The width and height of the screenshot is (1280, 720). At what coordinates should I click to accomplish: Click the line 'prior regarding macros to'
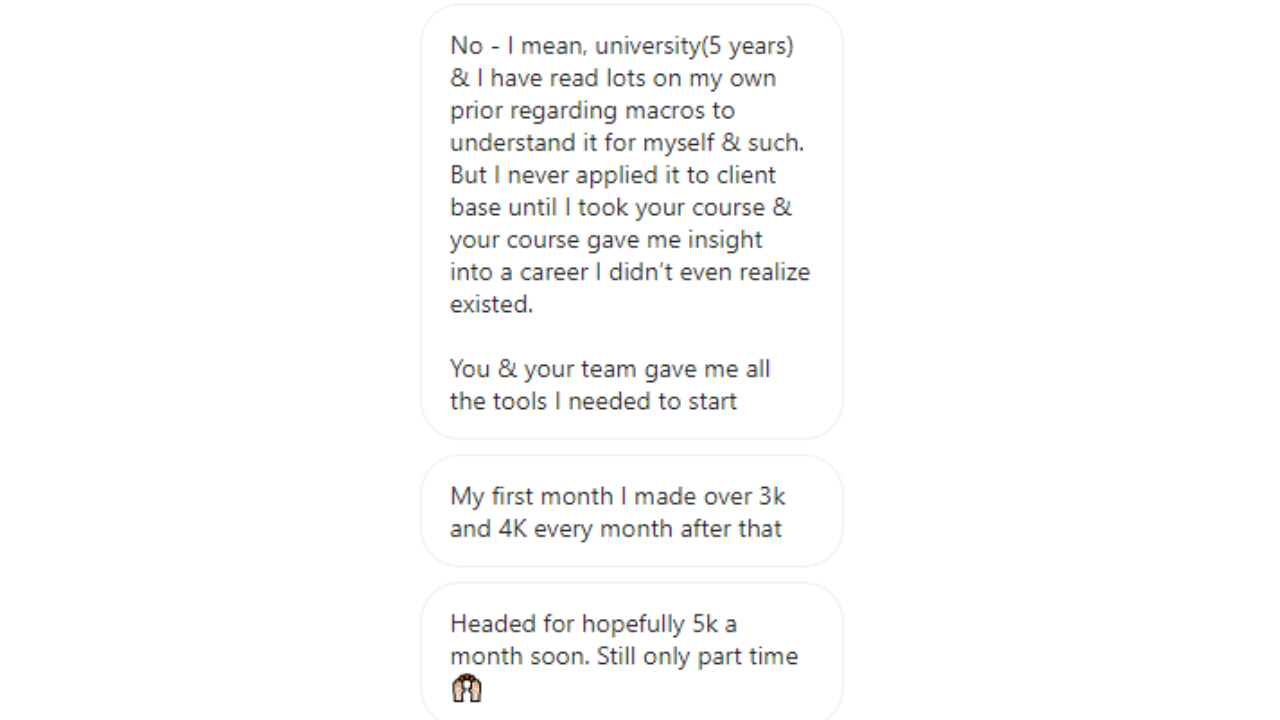pyautogui.click(x=592, y=110)
